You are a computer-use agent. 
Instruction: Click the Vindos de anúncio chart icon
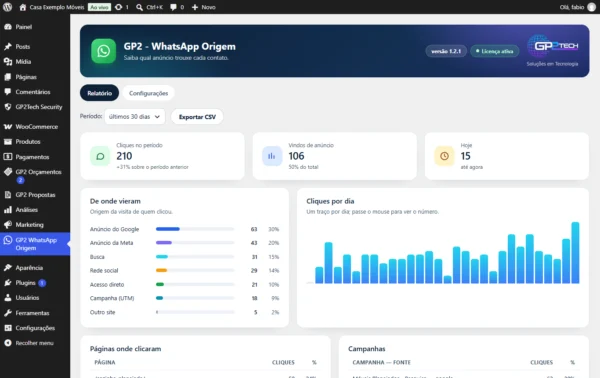pyautogui.click(x=272, y=156)
